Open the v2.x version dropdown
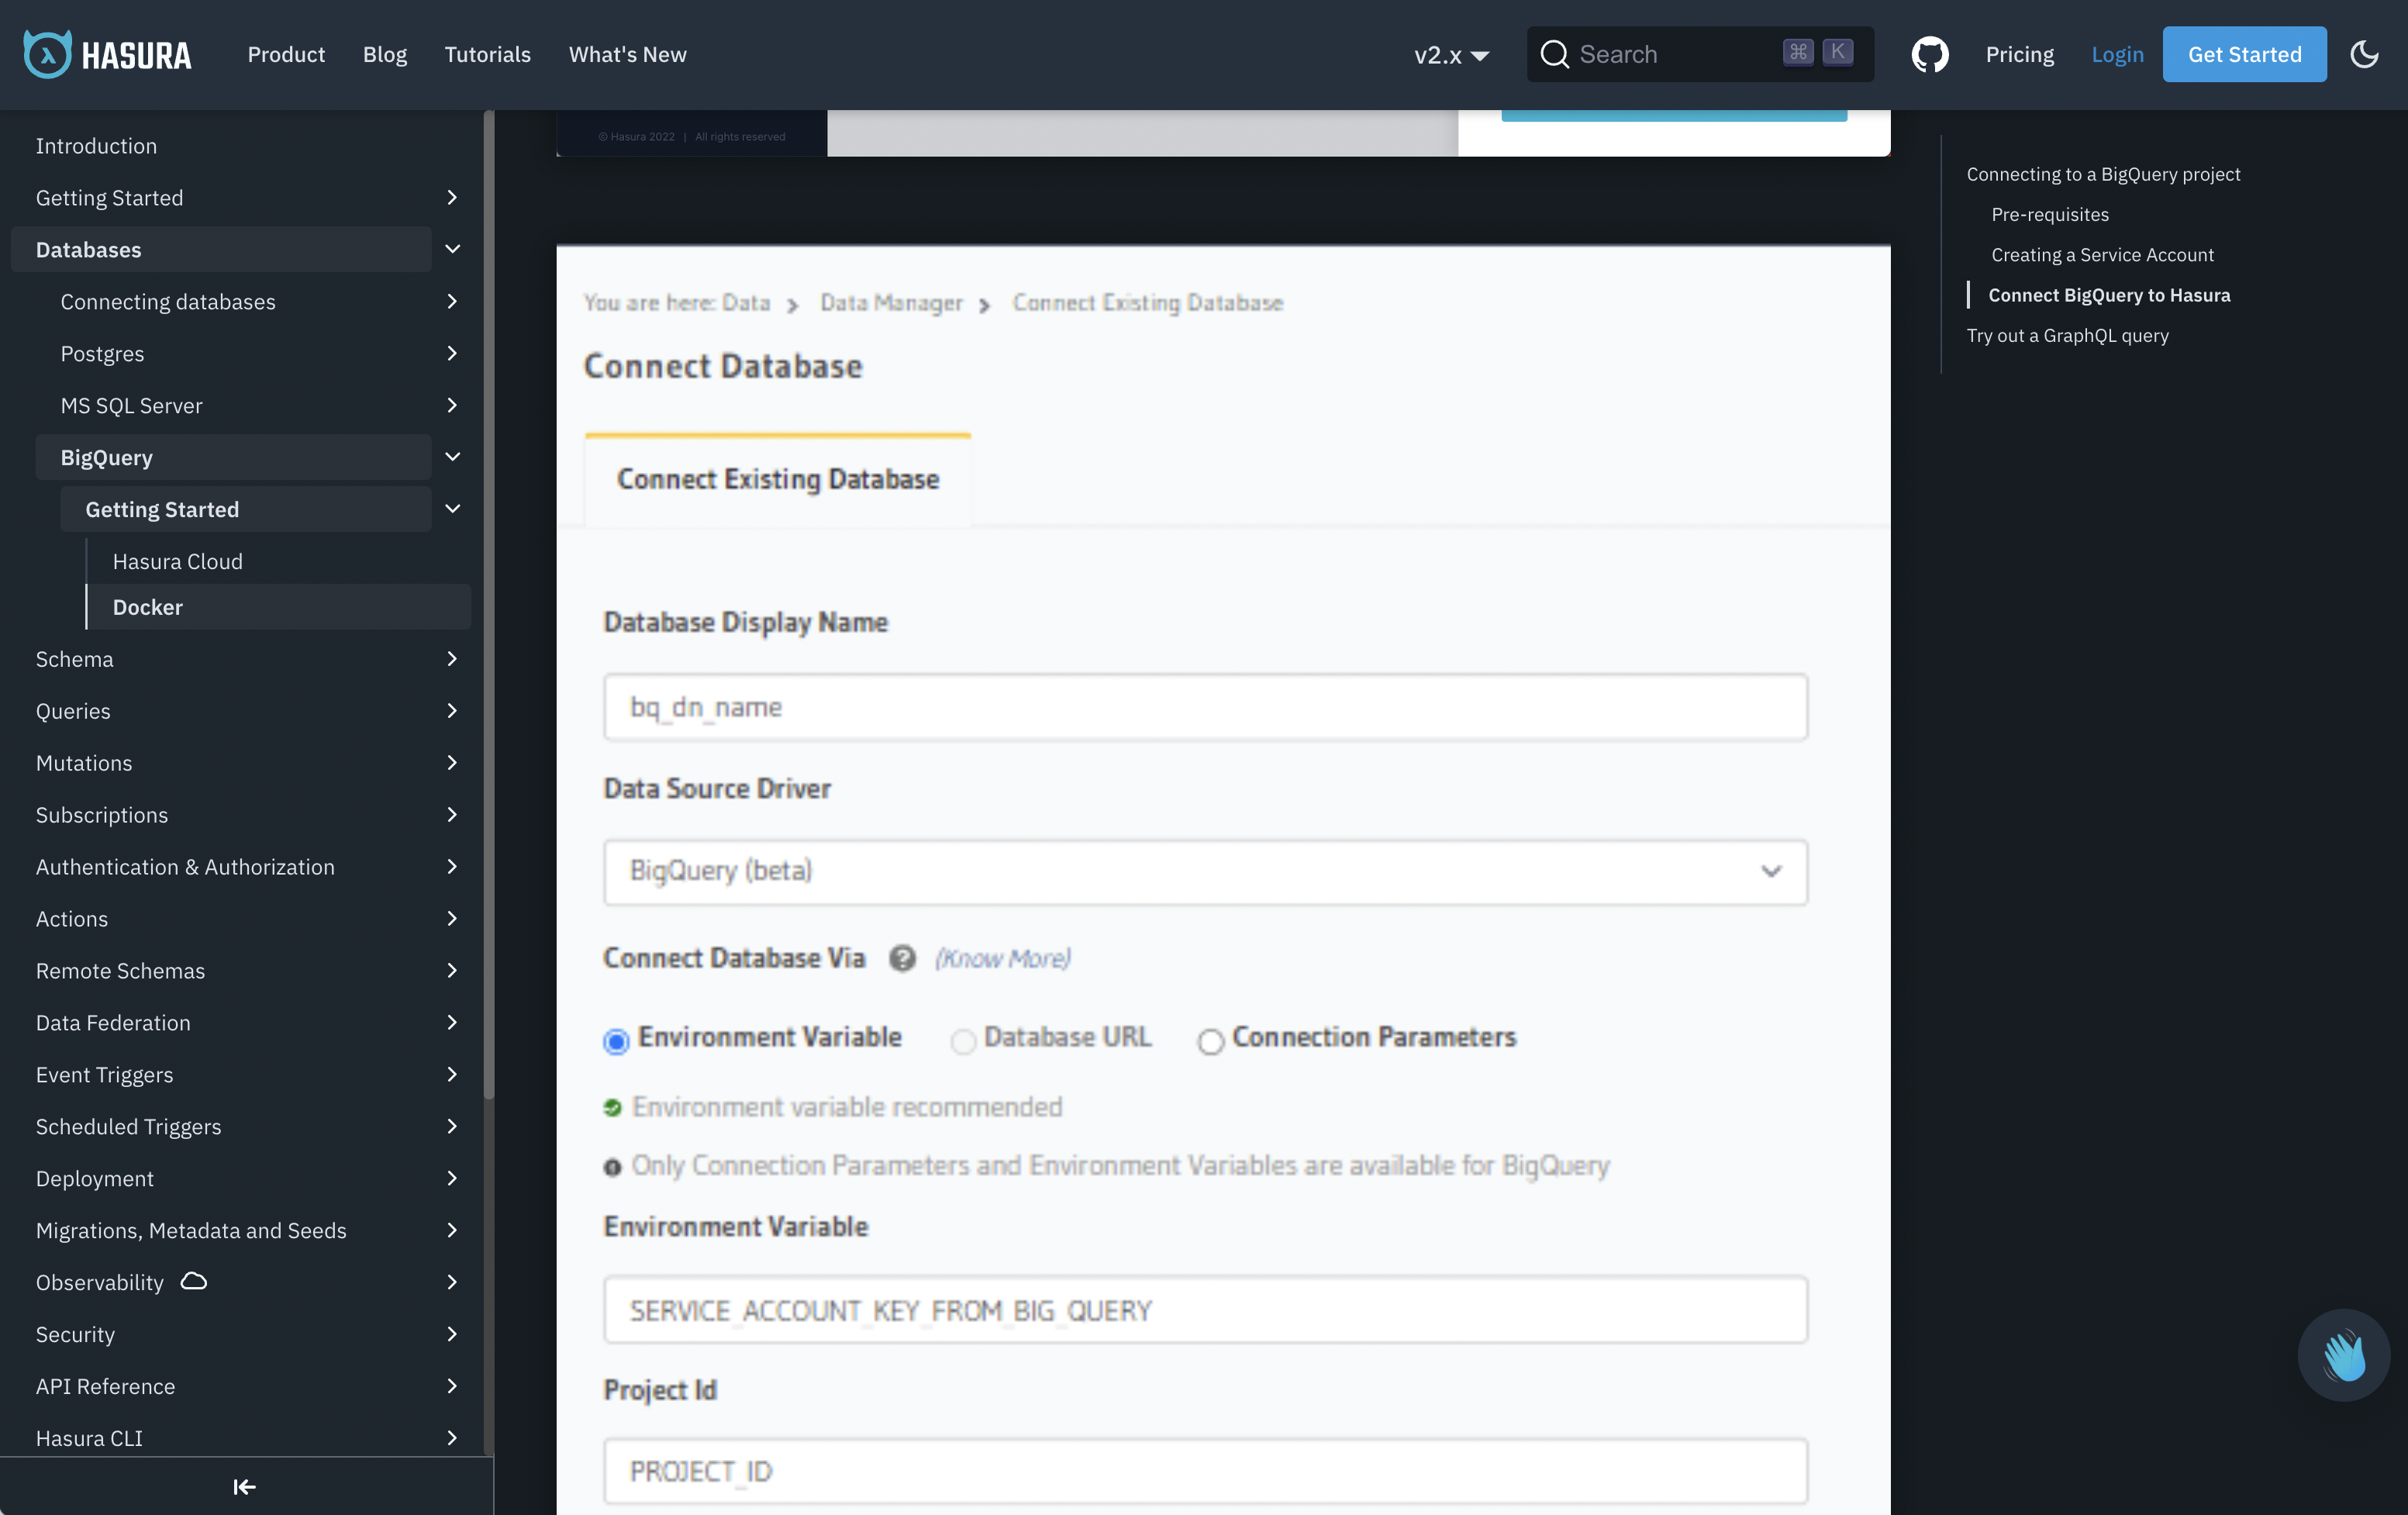The image size is (2408, 1515). pyautogui.click(x=1451, y=55)
